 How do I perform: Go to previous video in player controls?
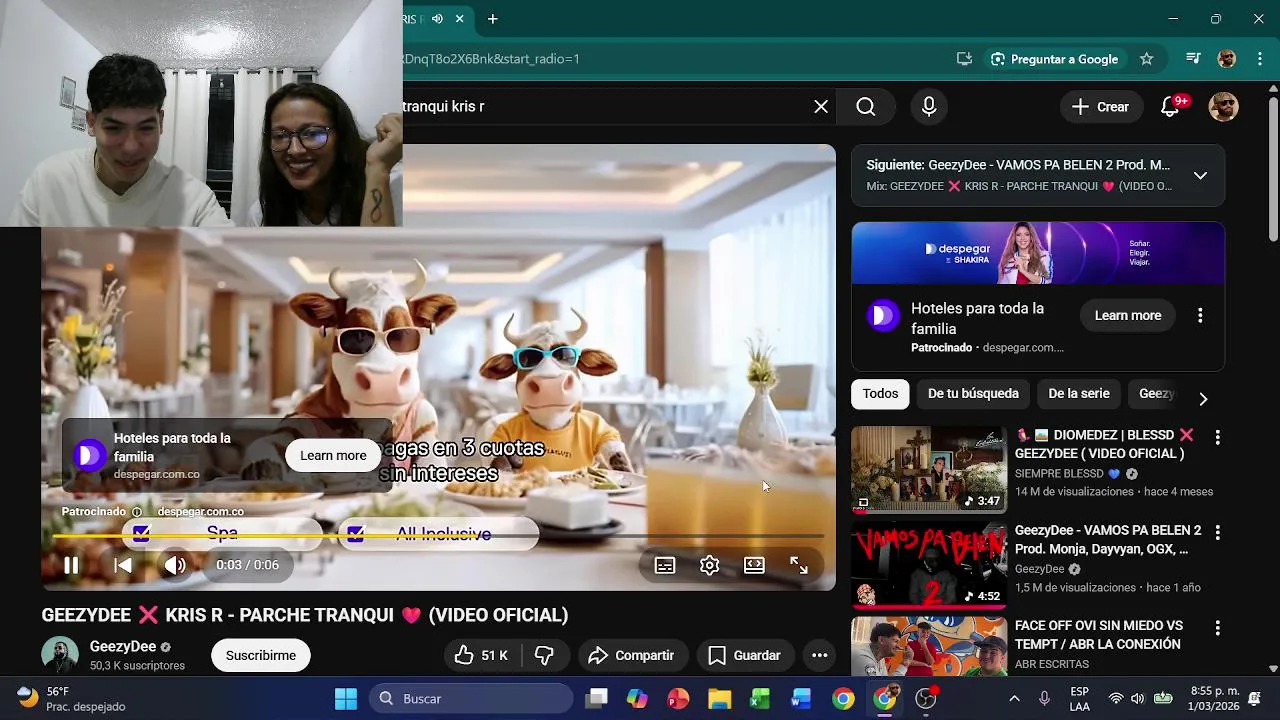click(x=123, y=565)
